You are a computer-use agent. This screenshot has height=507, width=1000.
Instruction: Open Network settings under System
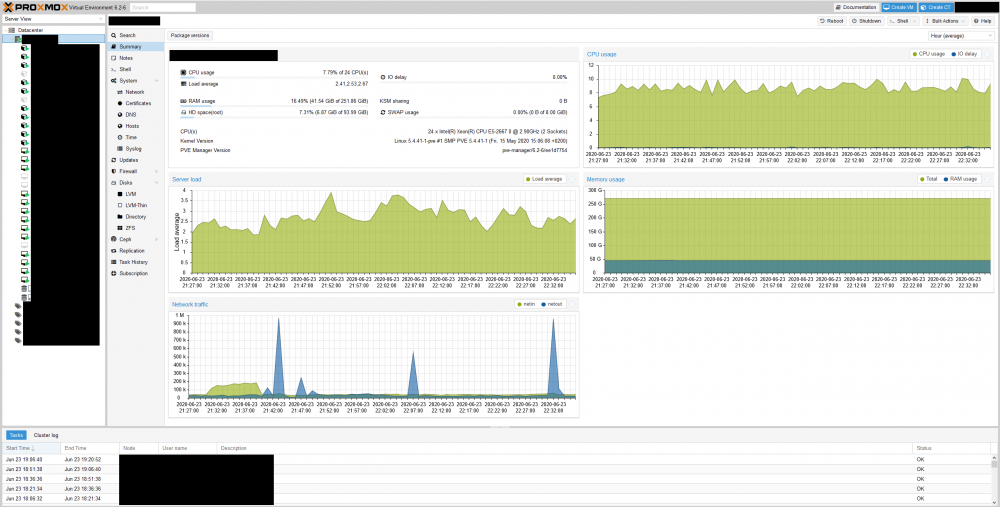pyautogui.click(x=135, y=92)
